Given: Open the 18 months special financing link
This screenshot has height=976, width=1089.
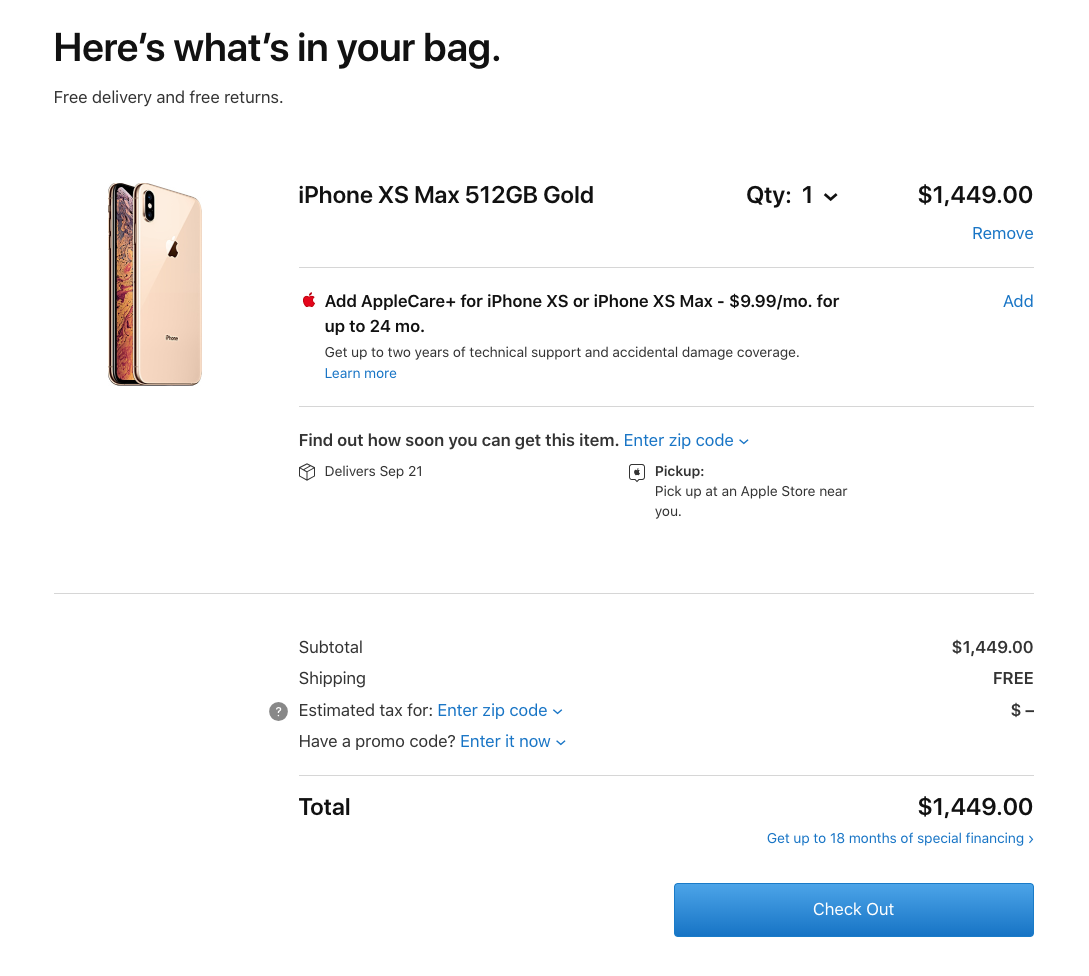Looking at the screenshot, I should (900, 838).
